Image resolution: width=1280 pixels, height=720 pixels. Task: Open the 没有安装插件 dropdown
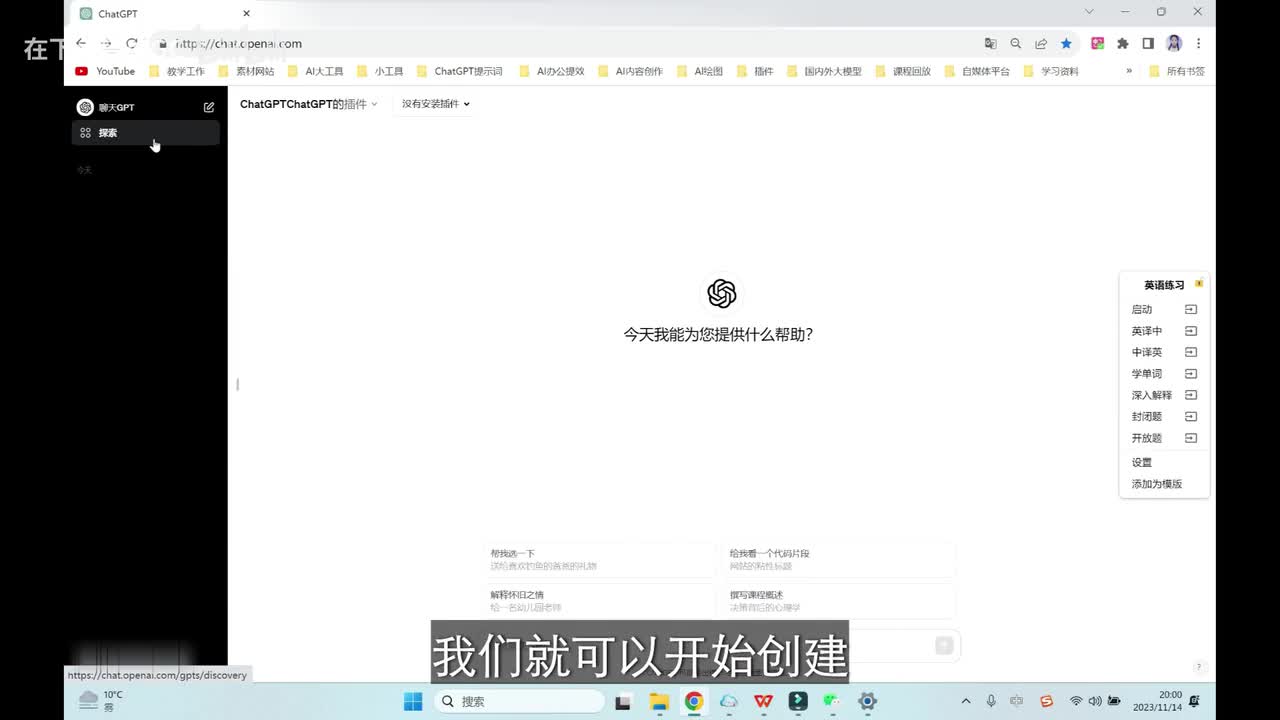(x=435, y=104)
